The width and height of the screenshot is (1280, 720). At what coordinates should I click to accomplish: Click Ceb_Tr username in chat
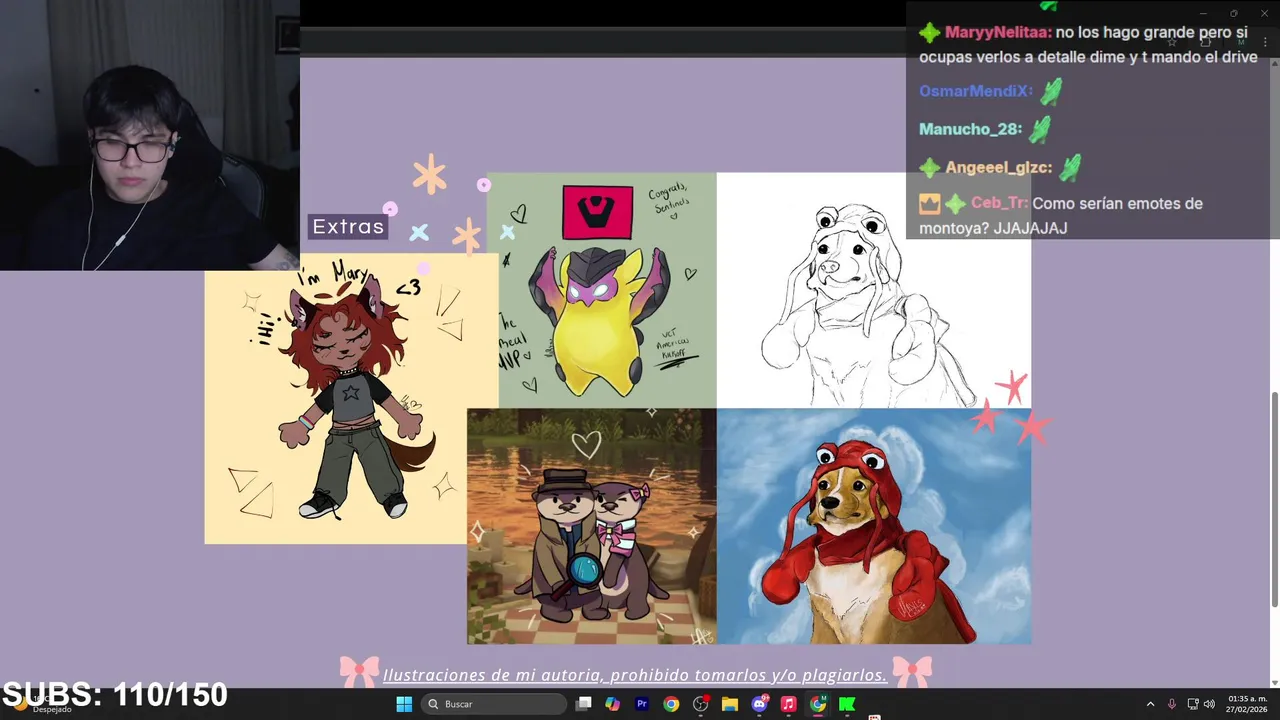(998, 203)
